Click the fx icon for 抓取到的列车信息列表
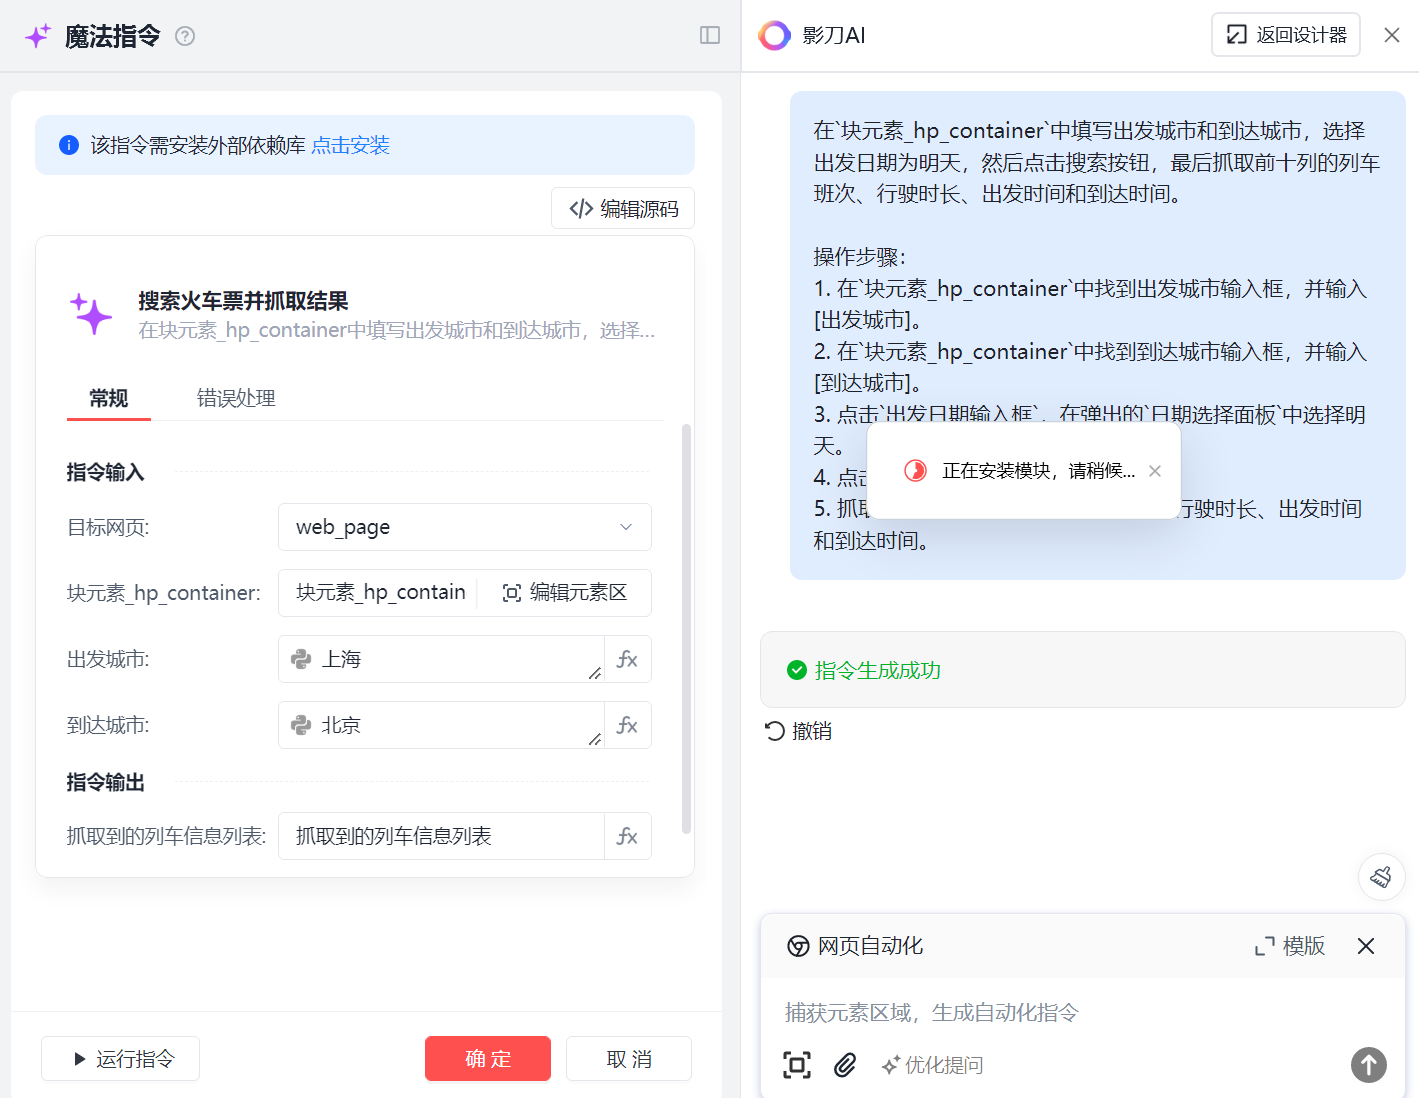 pyautogui.click(x=627, y=836)
